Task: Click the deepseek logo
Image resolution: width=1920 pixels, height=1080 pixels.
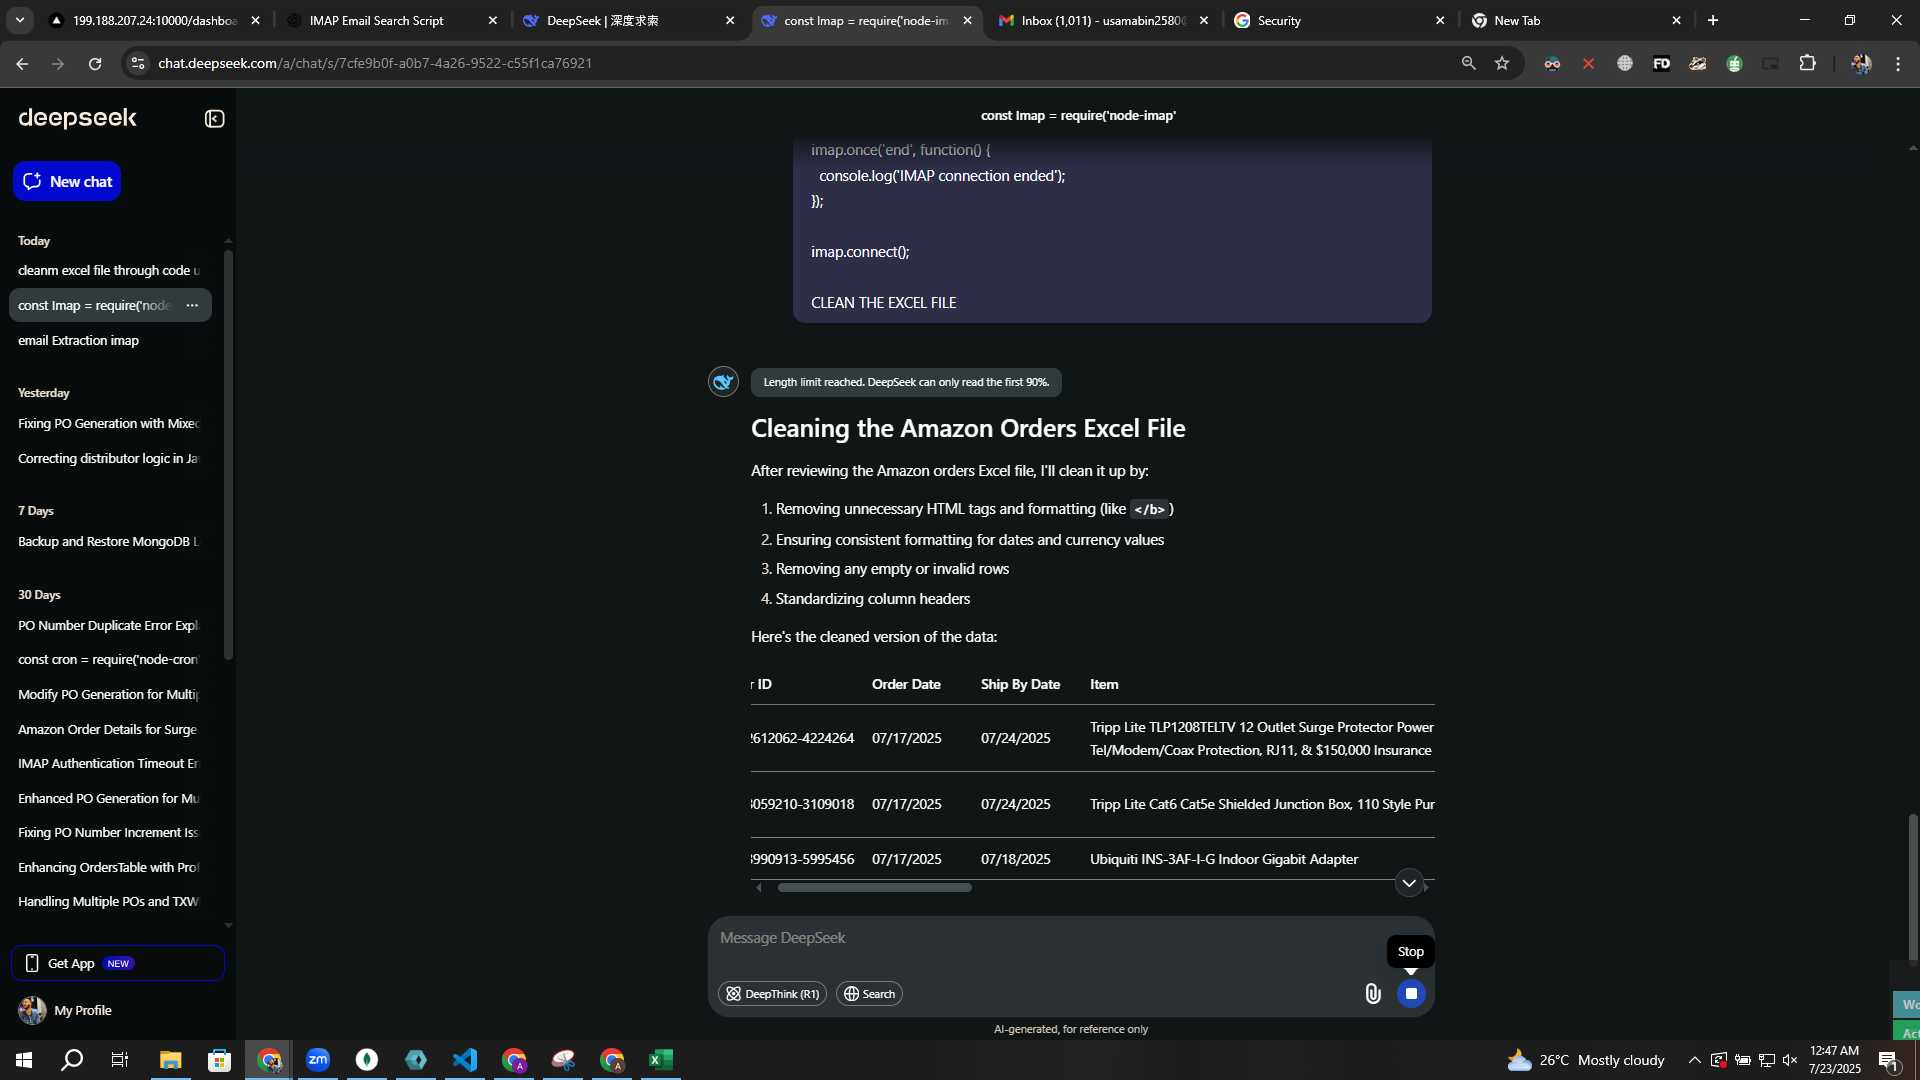Action: pyautogui.click(x=77, y=118)
